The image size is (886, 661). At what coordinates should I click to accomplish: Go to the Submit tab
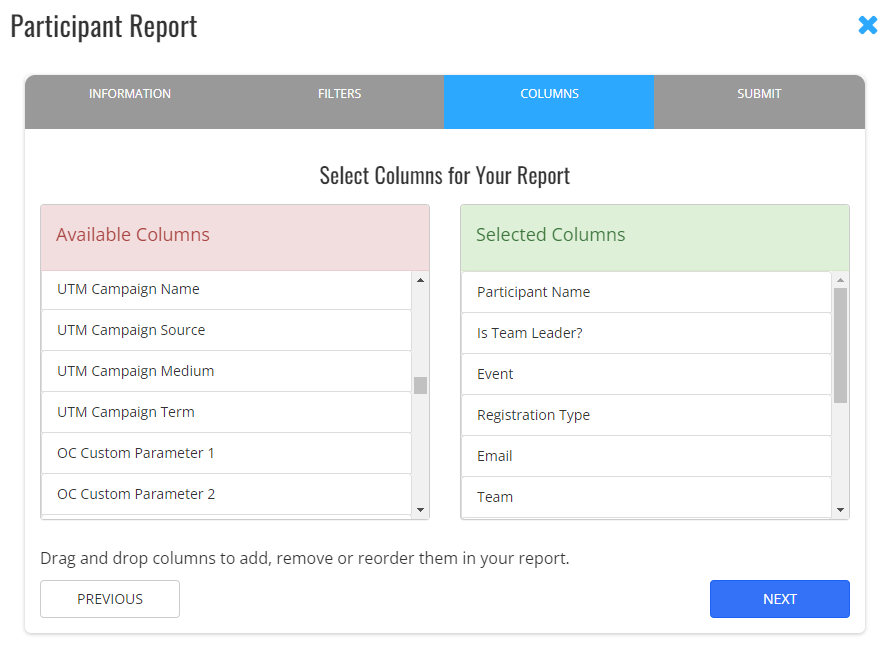[759, 94]
